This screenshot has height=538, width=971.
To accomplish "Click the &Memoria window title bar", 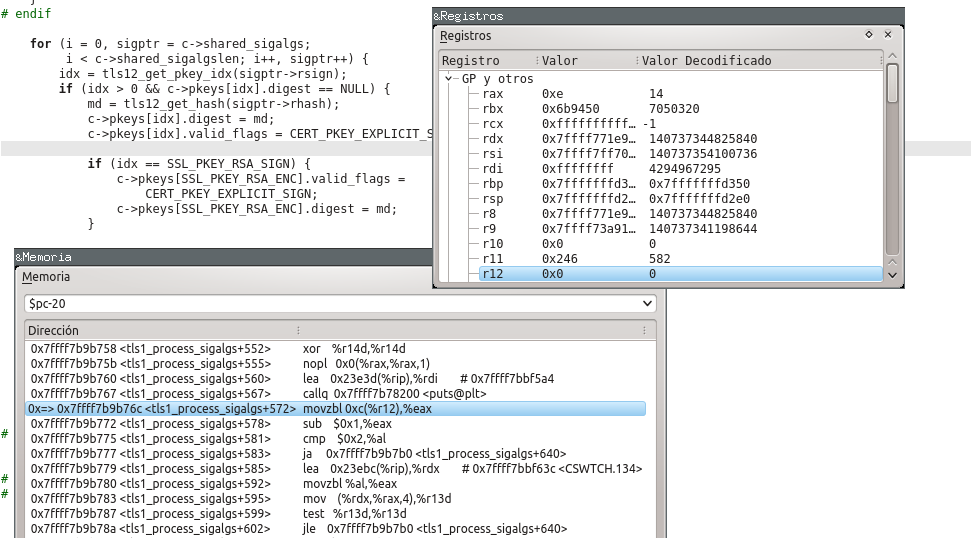I will 223,257.
